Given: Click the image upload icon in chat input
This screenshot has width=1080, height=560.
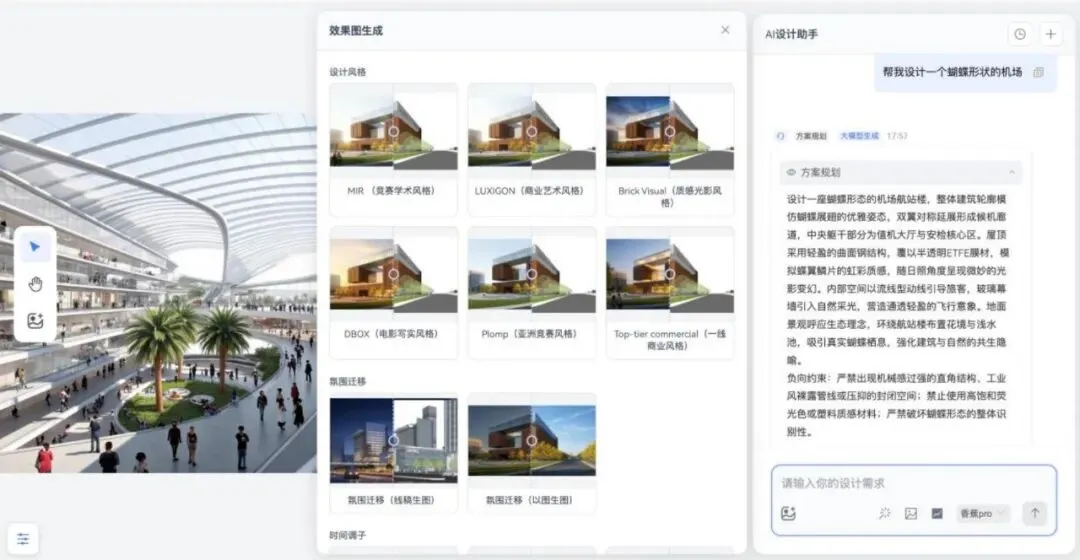Looking at the screenshot, I should [911, 513].
